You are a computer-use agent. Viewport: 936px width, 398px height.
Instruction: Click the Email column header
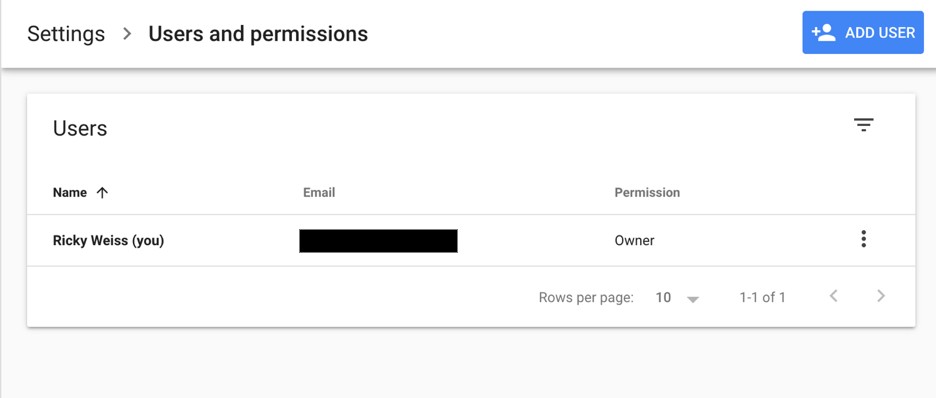(x=319, y=193)
